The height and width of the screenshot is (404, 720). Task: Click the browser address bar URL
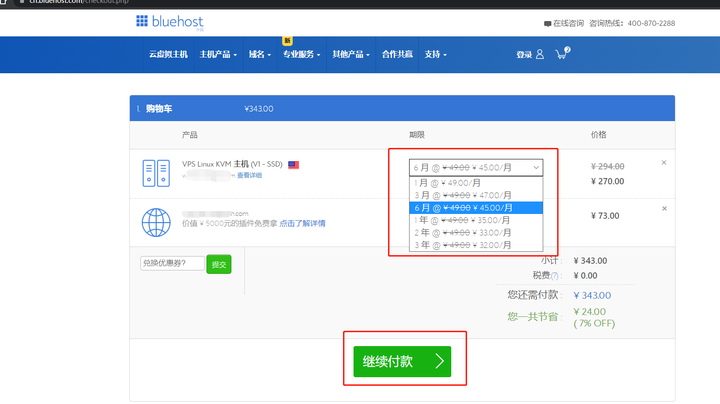click(x=79, y=2)
